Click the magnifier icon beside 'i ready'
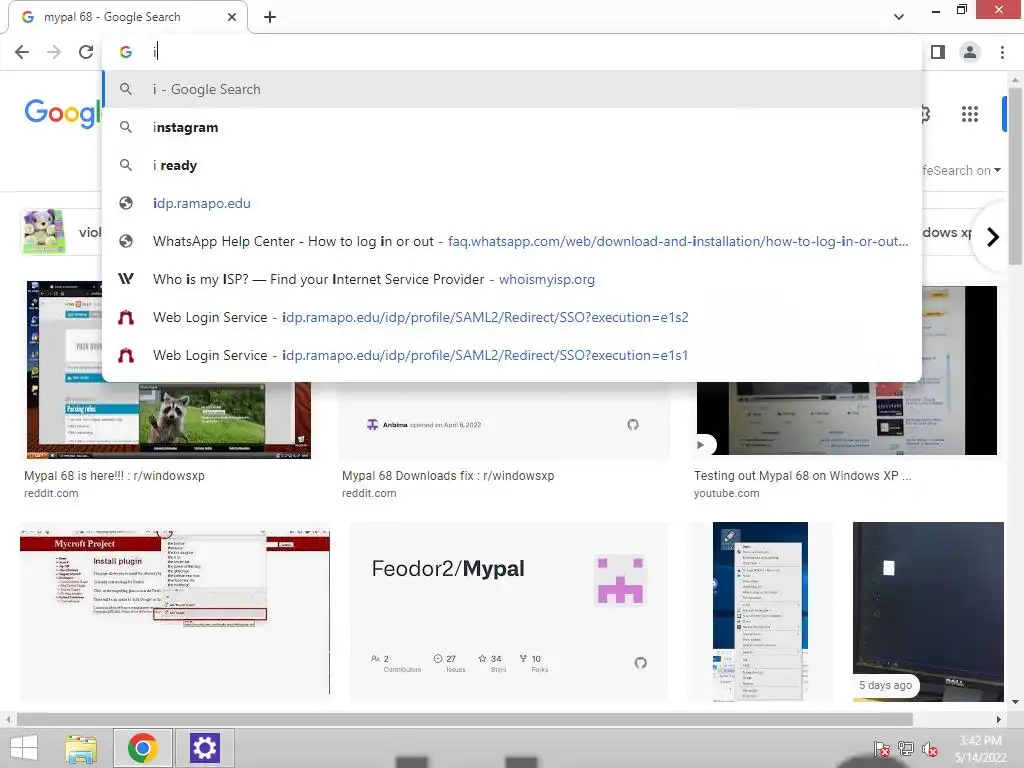The width and height of the screenshot is (1024, 768). click(126, 165)
